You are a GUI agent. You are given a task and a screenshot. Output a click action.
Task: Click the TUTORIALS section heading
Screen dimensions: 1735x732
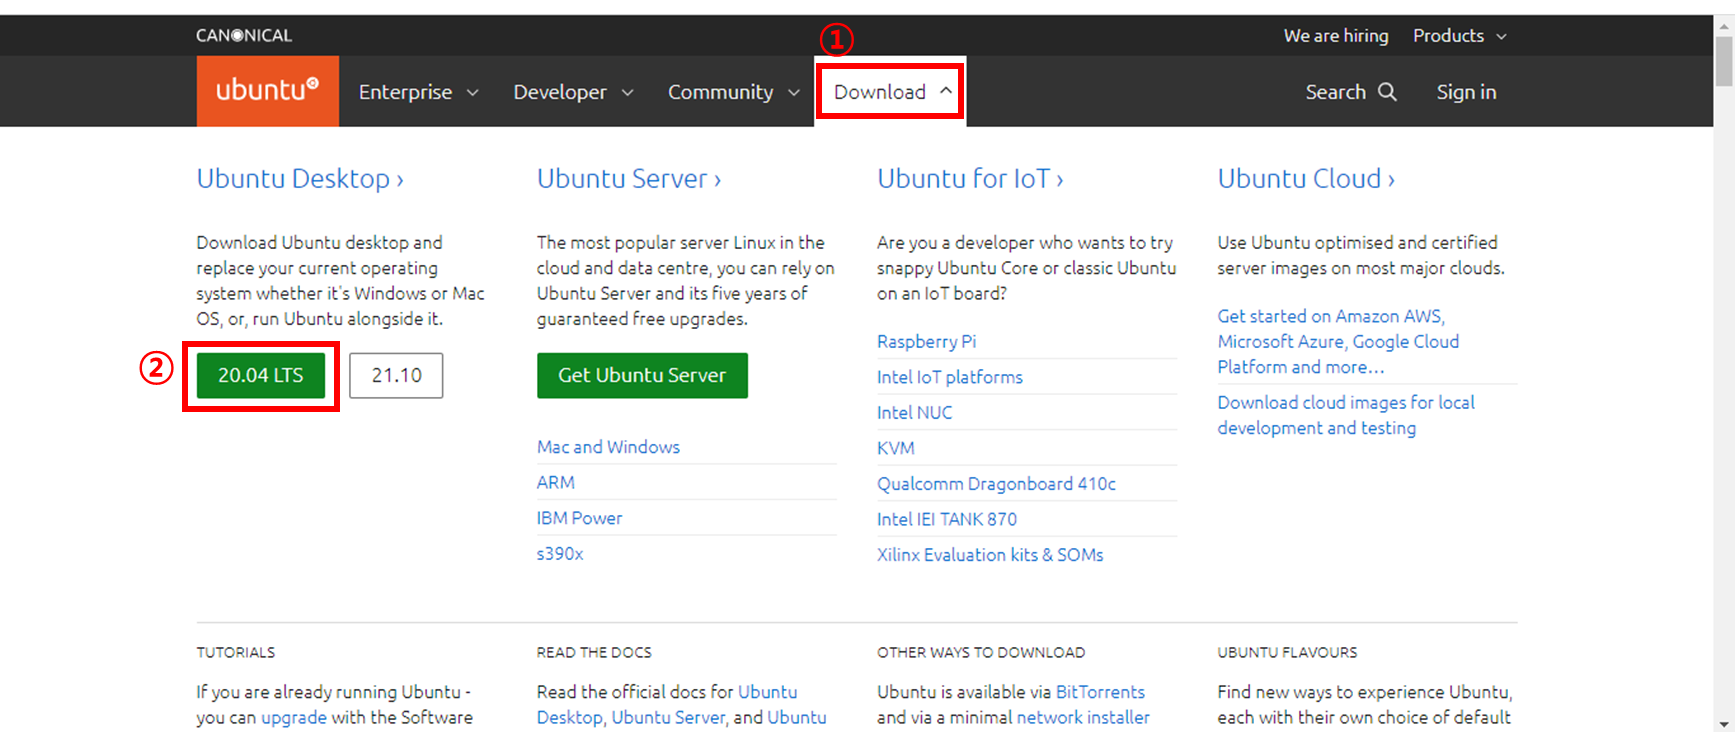pos(236,652)
